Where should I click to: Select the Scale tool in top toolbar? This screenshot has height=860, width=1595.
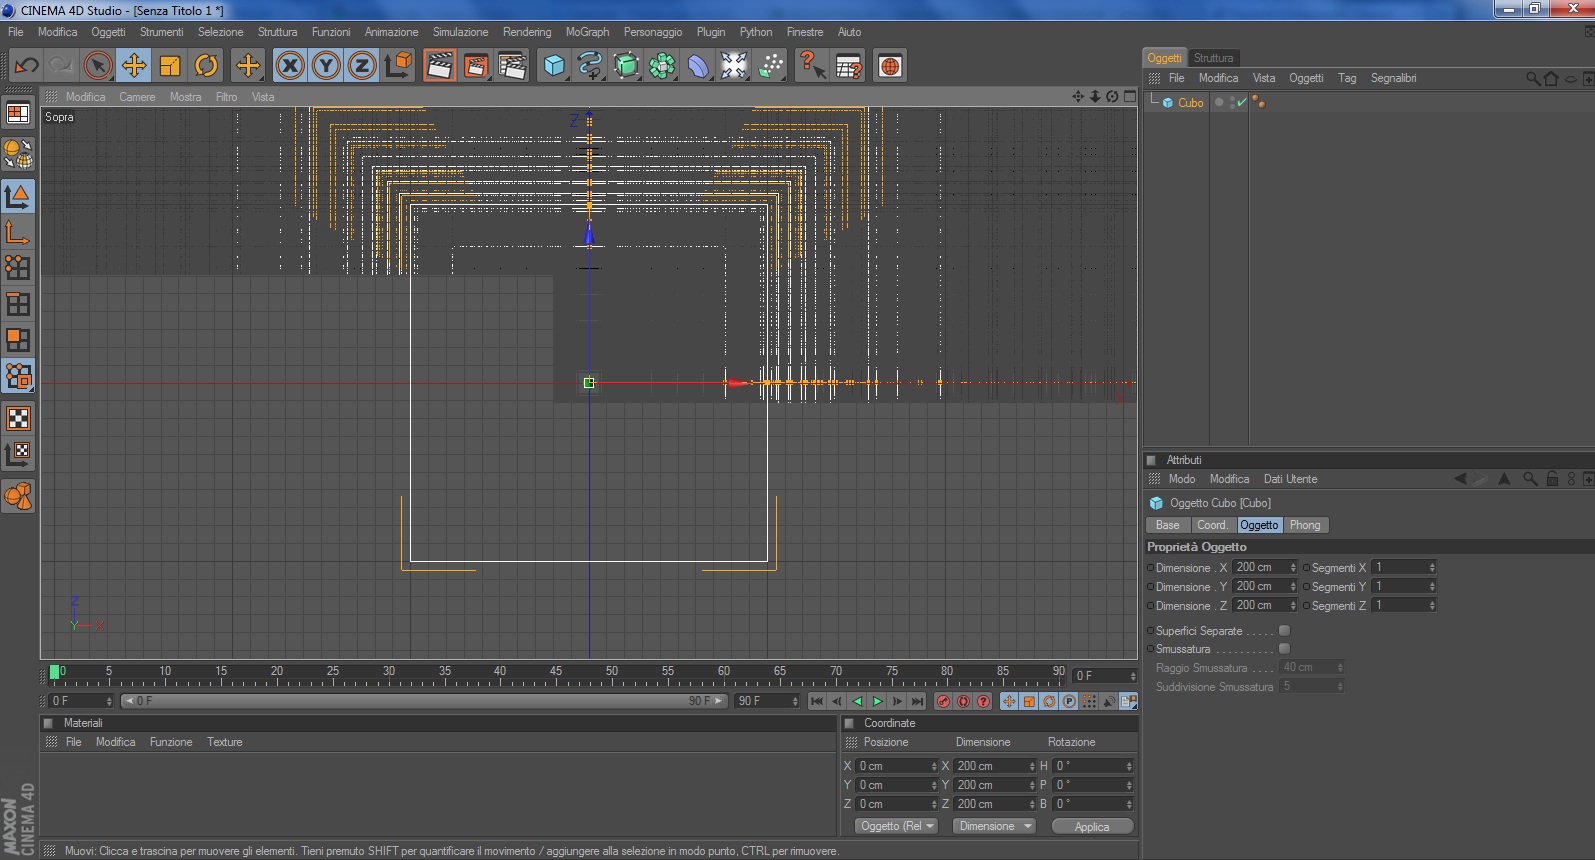(170, 66)
